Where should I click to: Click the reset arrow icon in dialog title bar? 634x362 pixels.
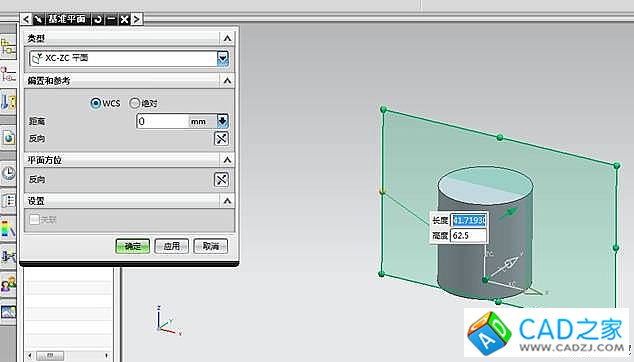98,19
